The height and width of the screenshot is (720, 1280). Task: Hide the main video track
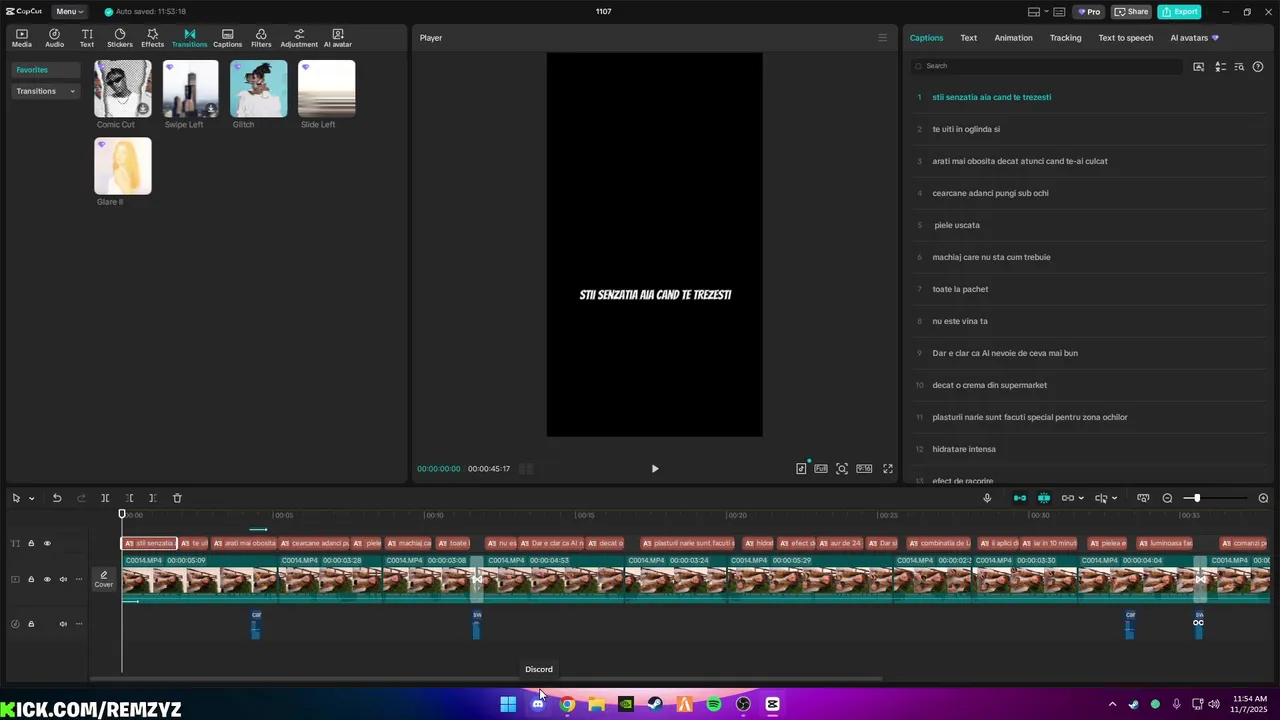coord(47,579)
